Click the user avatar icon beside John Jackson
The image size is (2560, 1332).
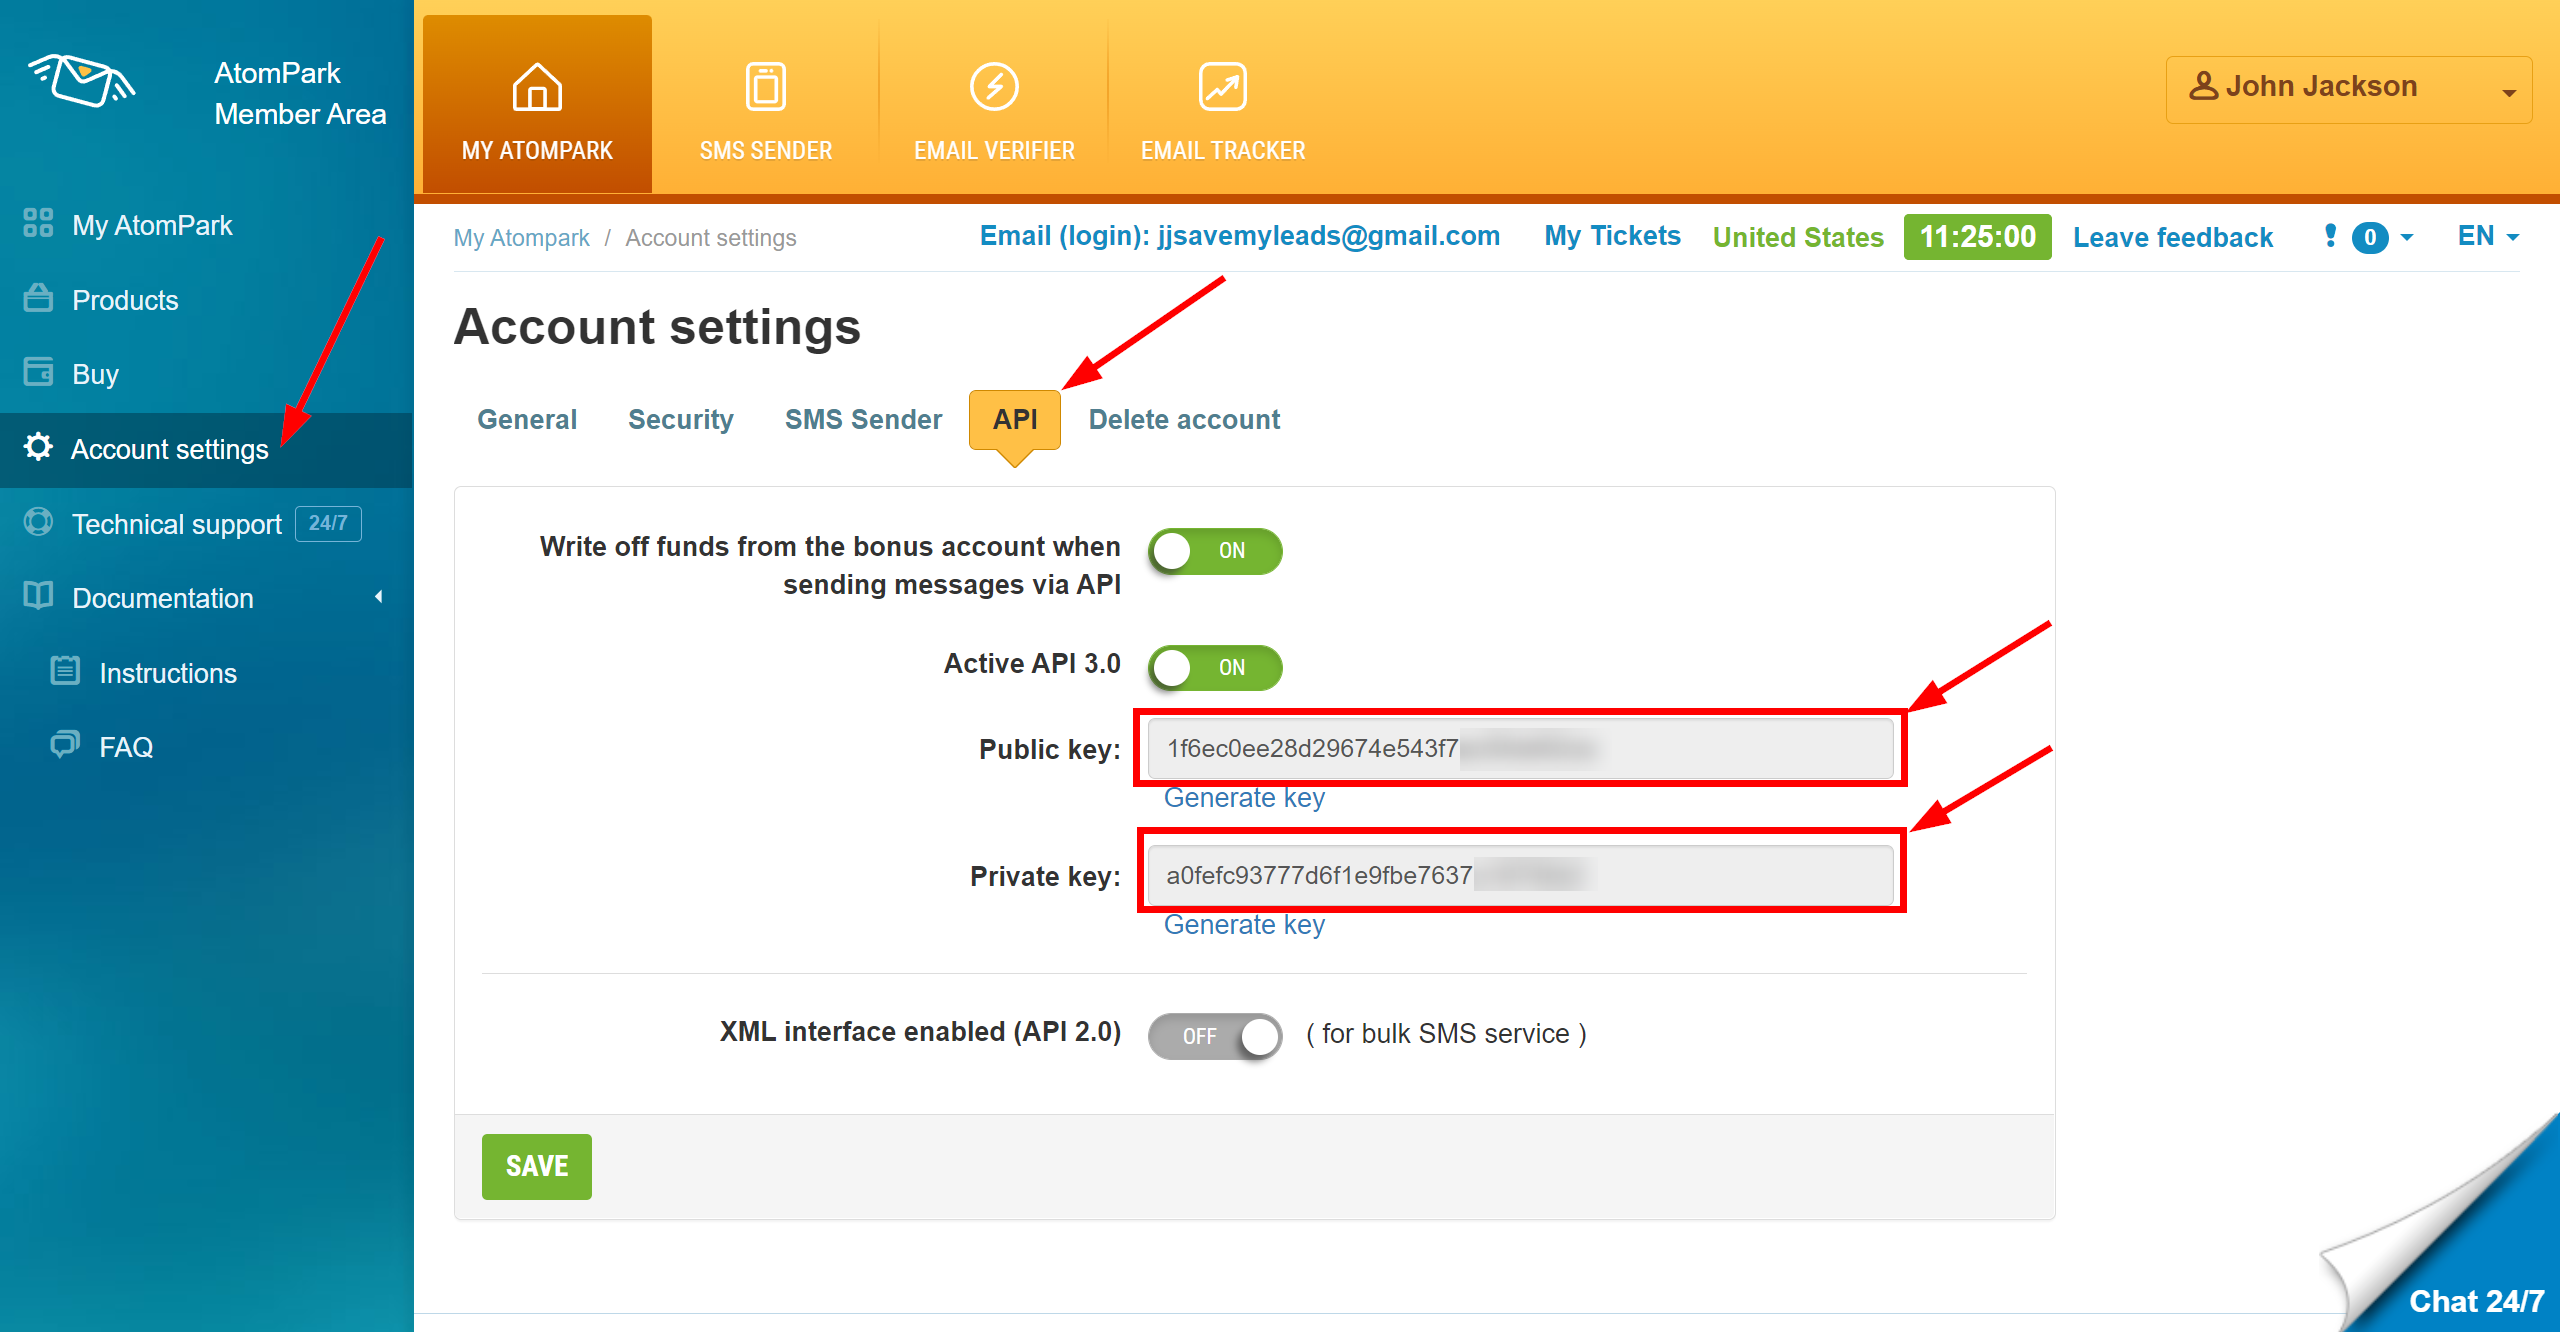point(2203,86)
